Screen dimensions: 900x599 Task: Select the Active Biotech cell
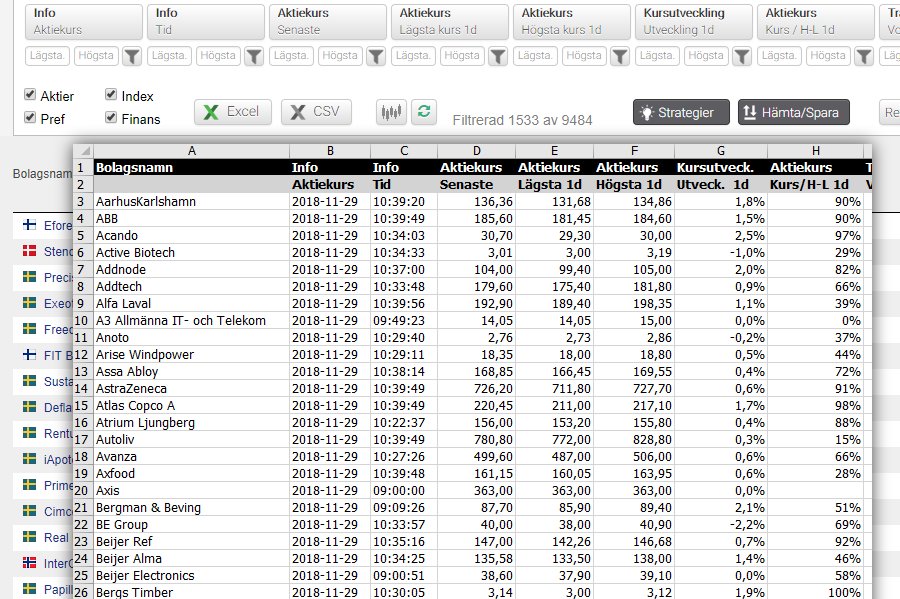click(x=192, y=252)
